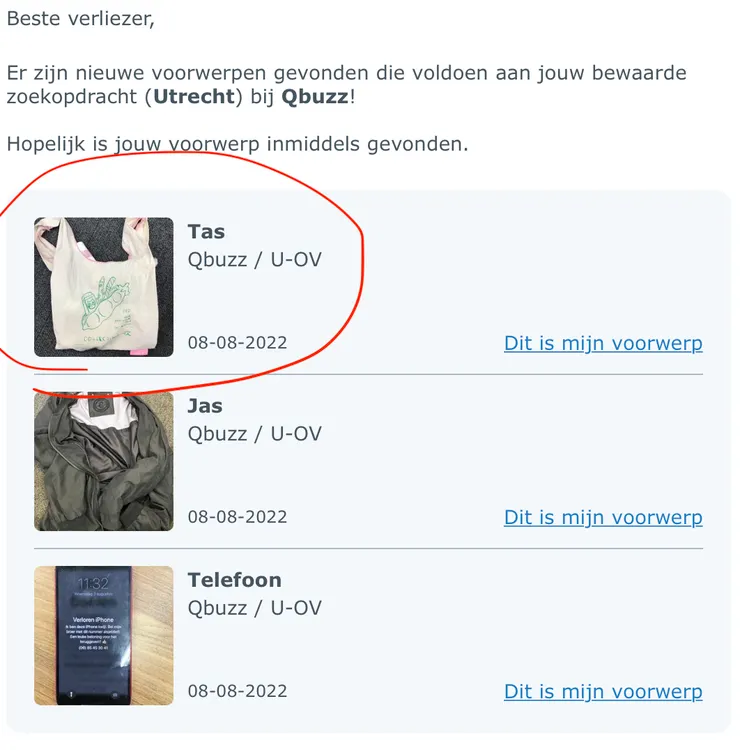The width and height of the screenshot is (740, 750).
Task: Select the 'Tas' item title
Action: coord(206,232)
